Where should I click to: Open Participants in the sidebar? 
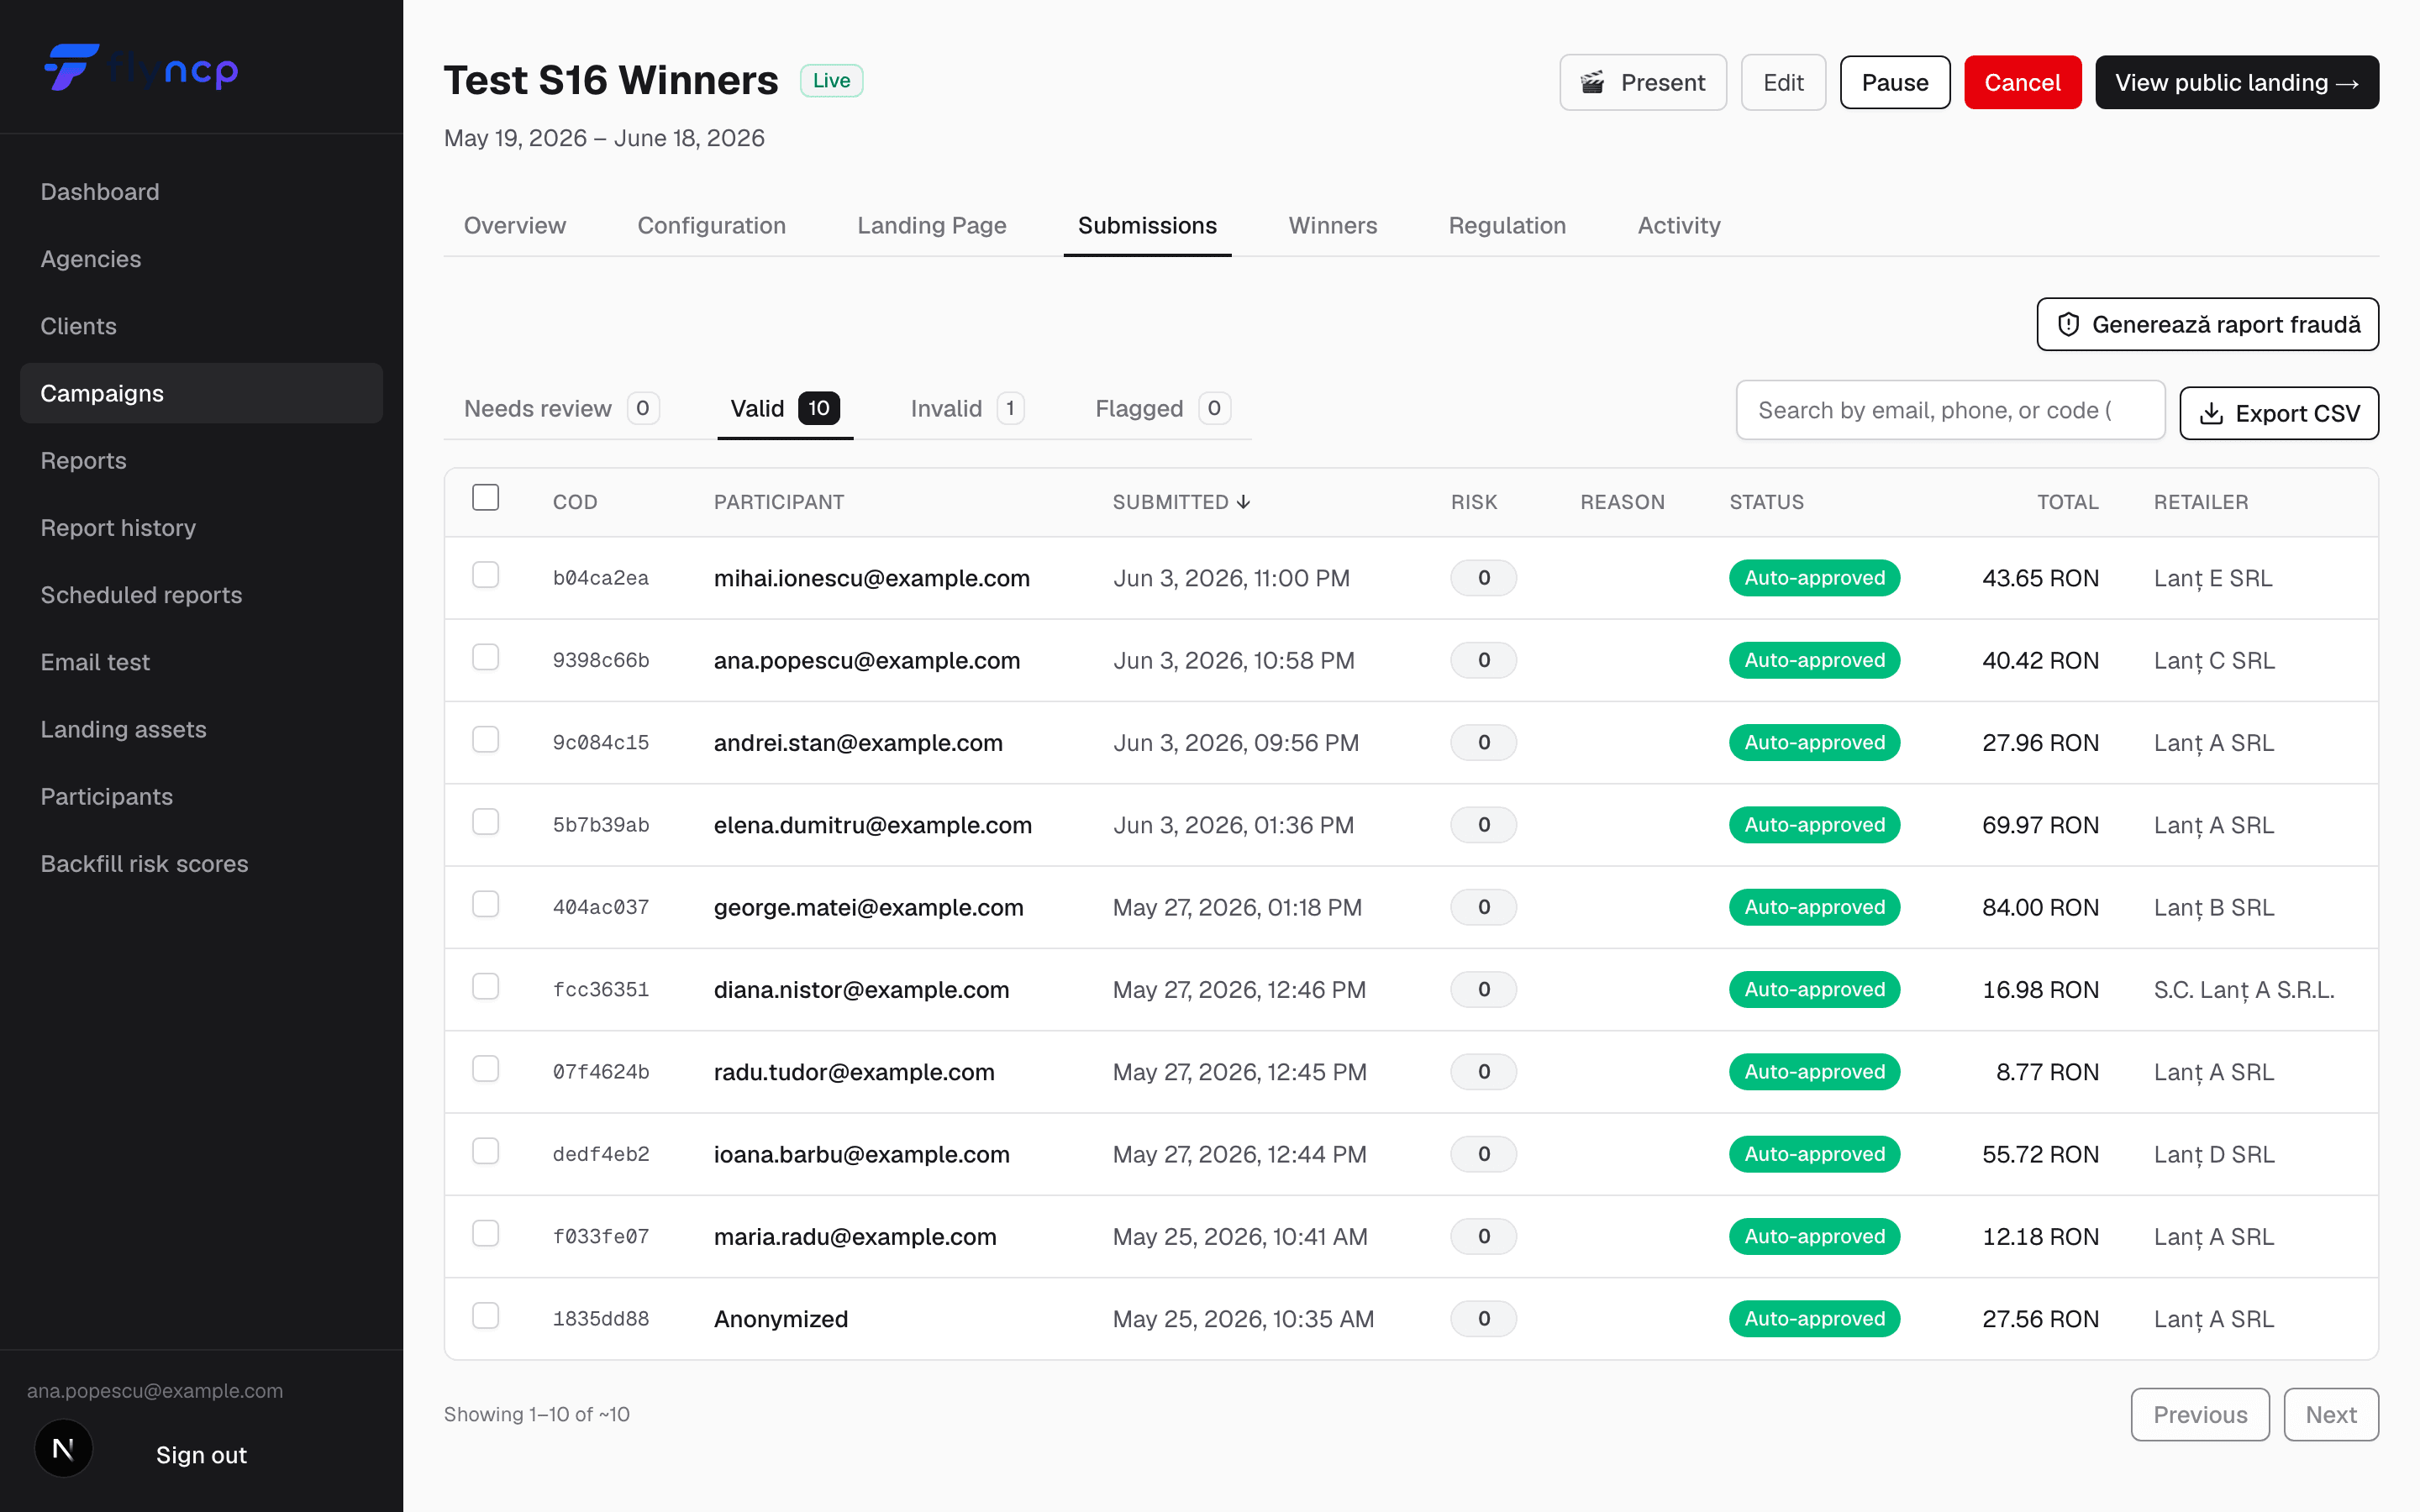[x=201, y=796]
